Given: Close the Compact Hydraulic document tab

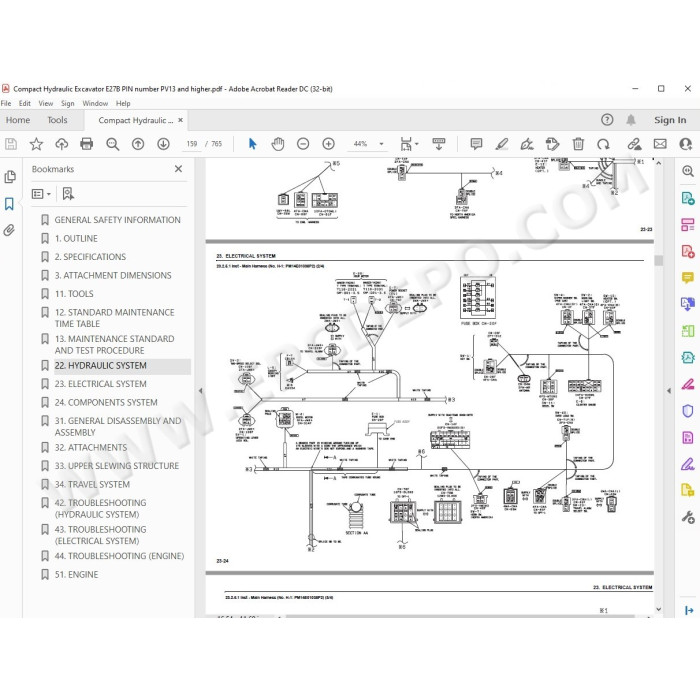Looking at the screenshot, I should (180, 120).
